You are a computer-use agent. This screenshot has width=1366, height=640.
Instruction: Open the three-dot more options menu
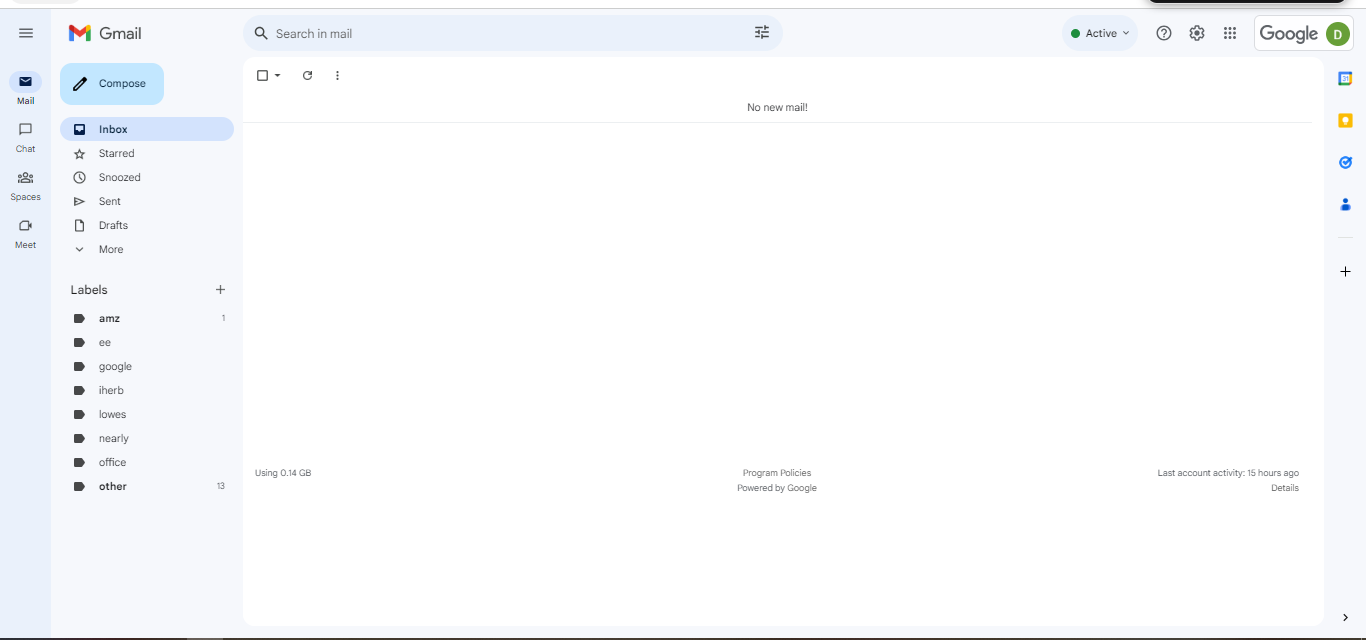337,75
